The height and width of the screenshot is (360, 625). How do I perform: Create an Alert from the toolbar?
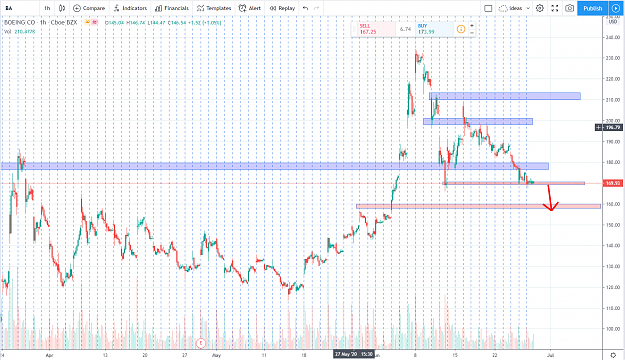250,8
